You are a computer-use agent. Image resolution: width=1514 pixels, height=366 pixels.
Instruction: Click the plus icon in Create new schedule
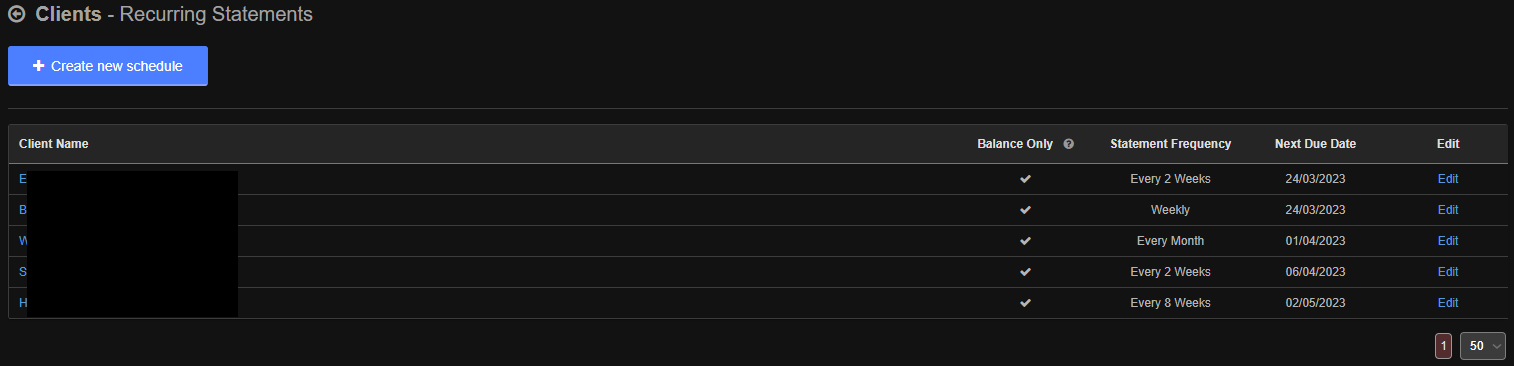(x=39, y=66)
